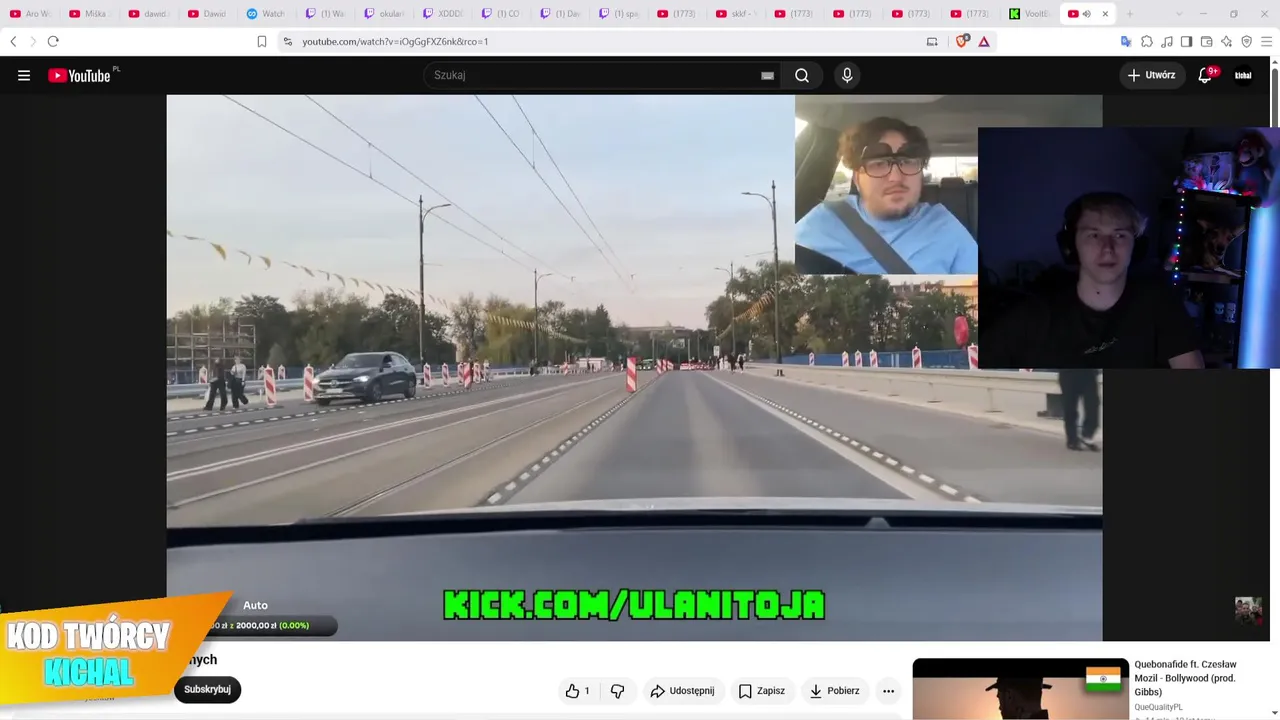
Task: Dislike the video with thumbs down
Action: [617, 691]
